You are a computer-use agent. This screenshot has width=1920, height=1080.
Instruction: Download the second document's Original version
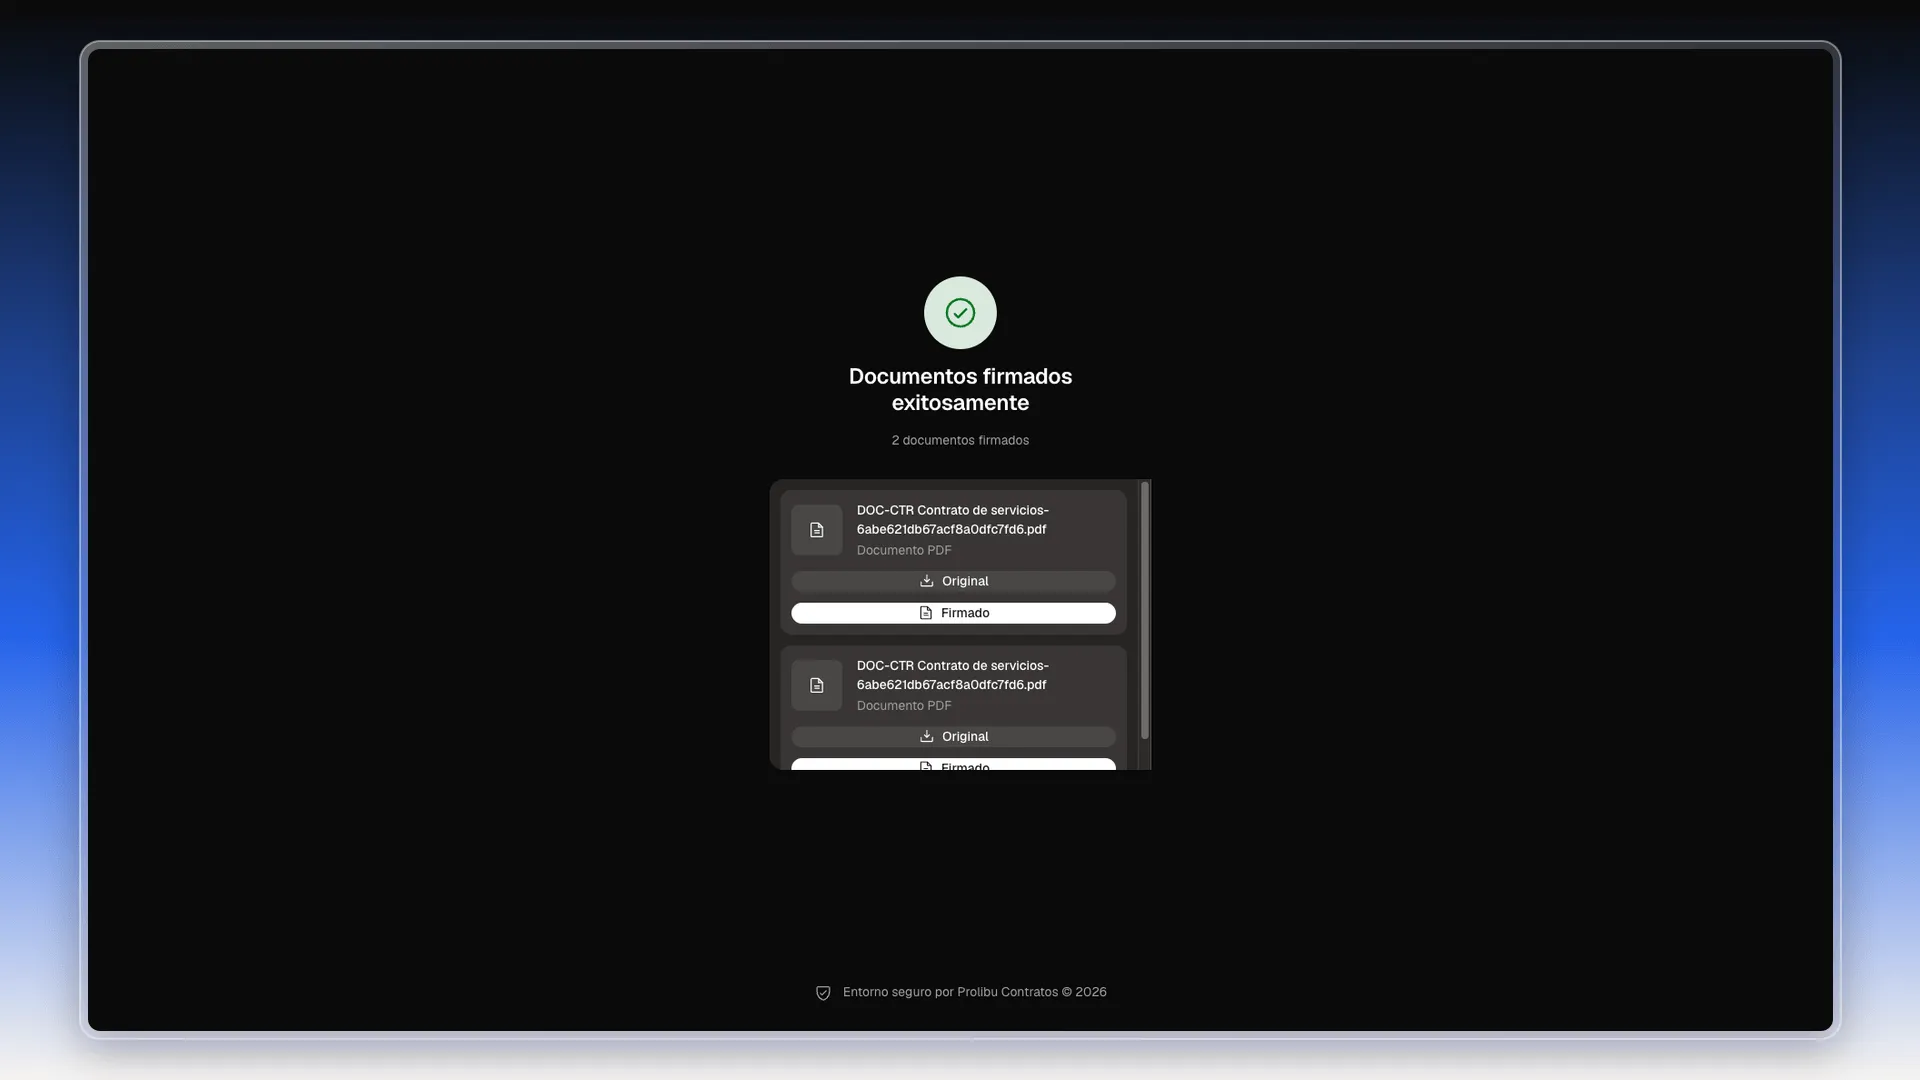tap(953, 736)
